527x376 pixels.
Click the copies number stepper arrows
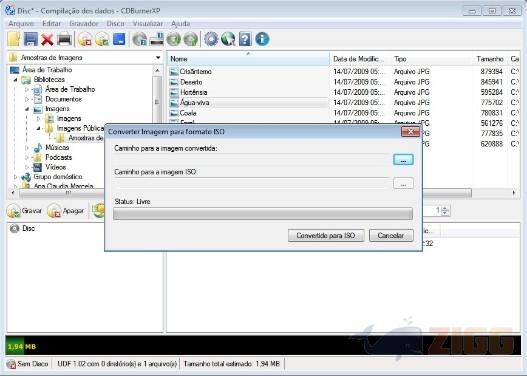point(445,211)
